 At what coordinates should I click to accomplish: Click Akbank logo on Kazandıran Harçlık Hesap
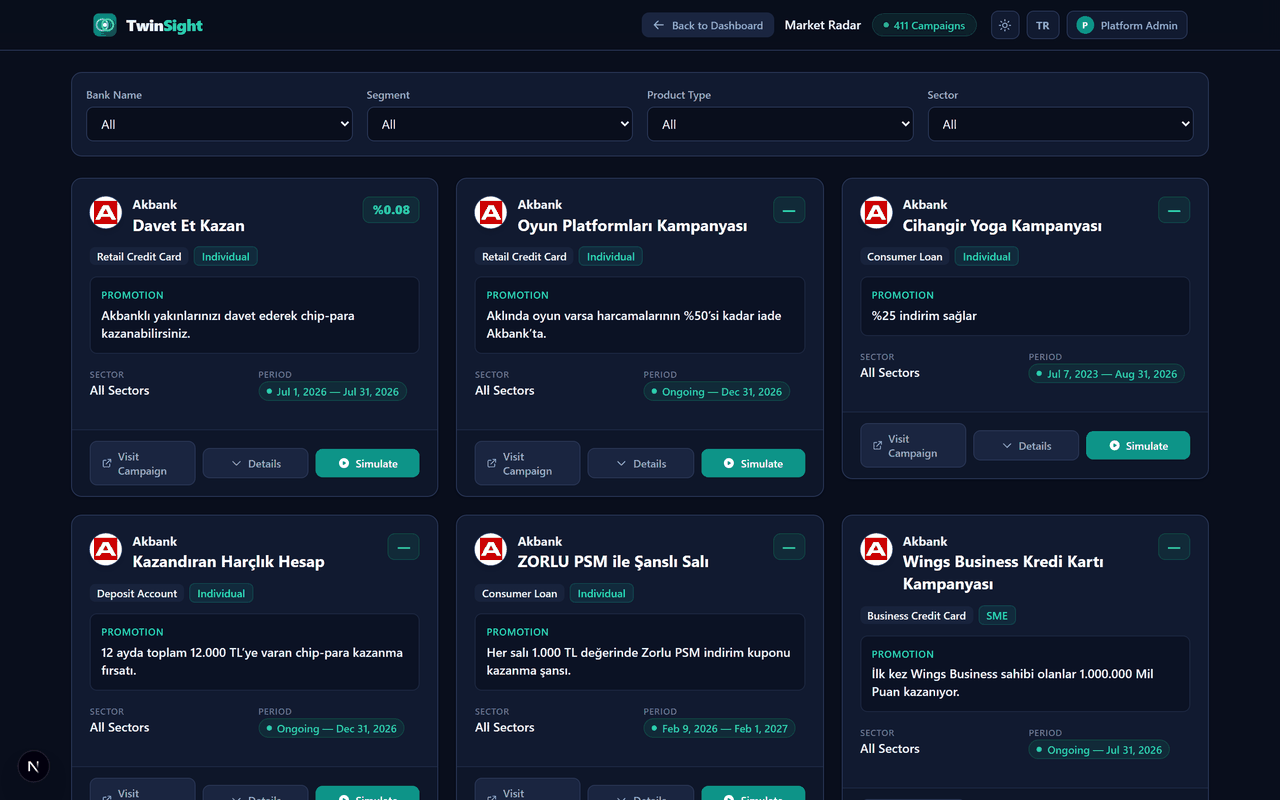click(x=106, y=549)
